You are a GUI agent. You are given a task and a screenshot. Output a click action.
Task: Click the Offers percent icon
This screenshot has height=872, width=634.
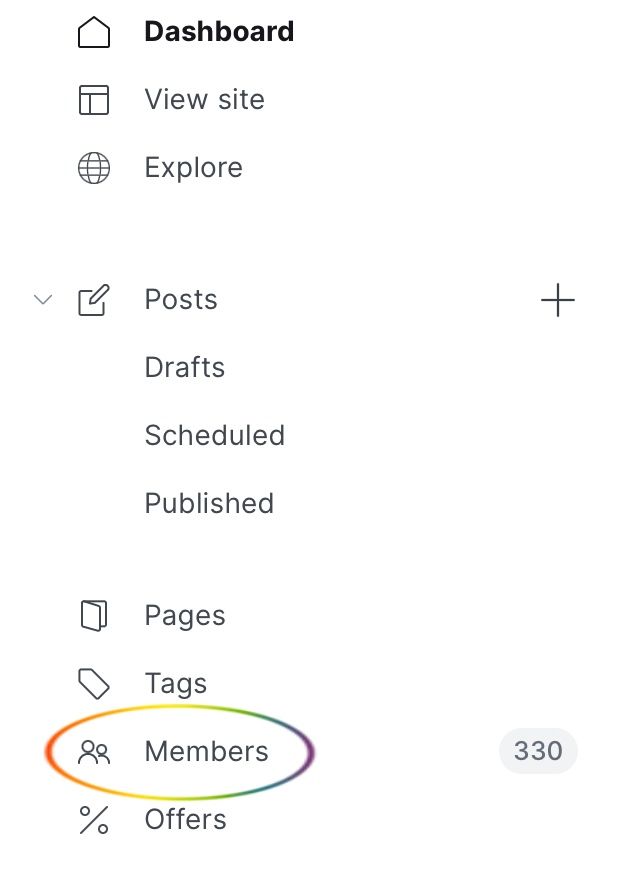(93, 820)
